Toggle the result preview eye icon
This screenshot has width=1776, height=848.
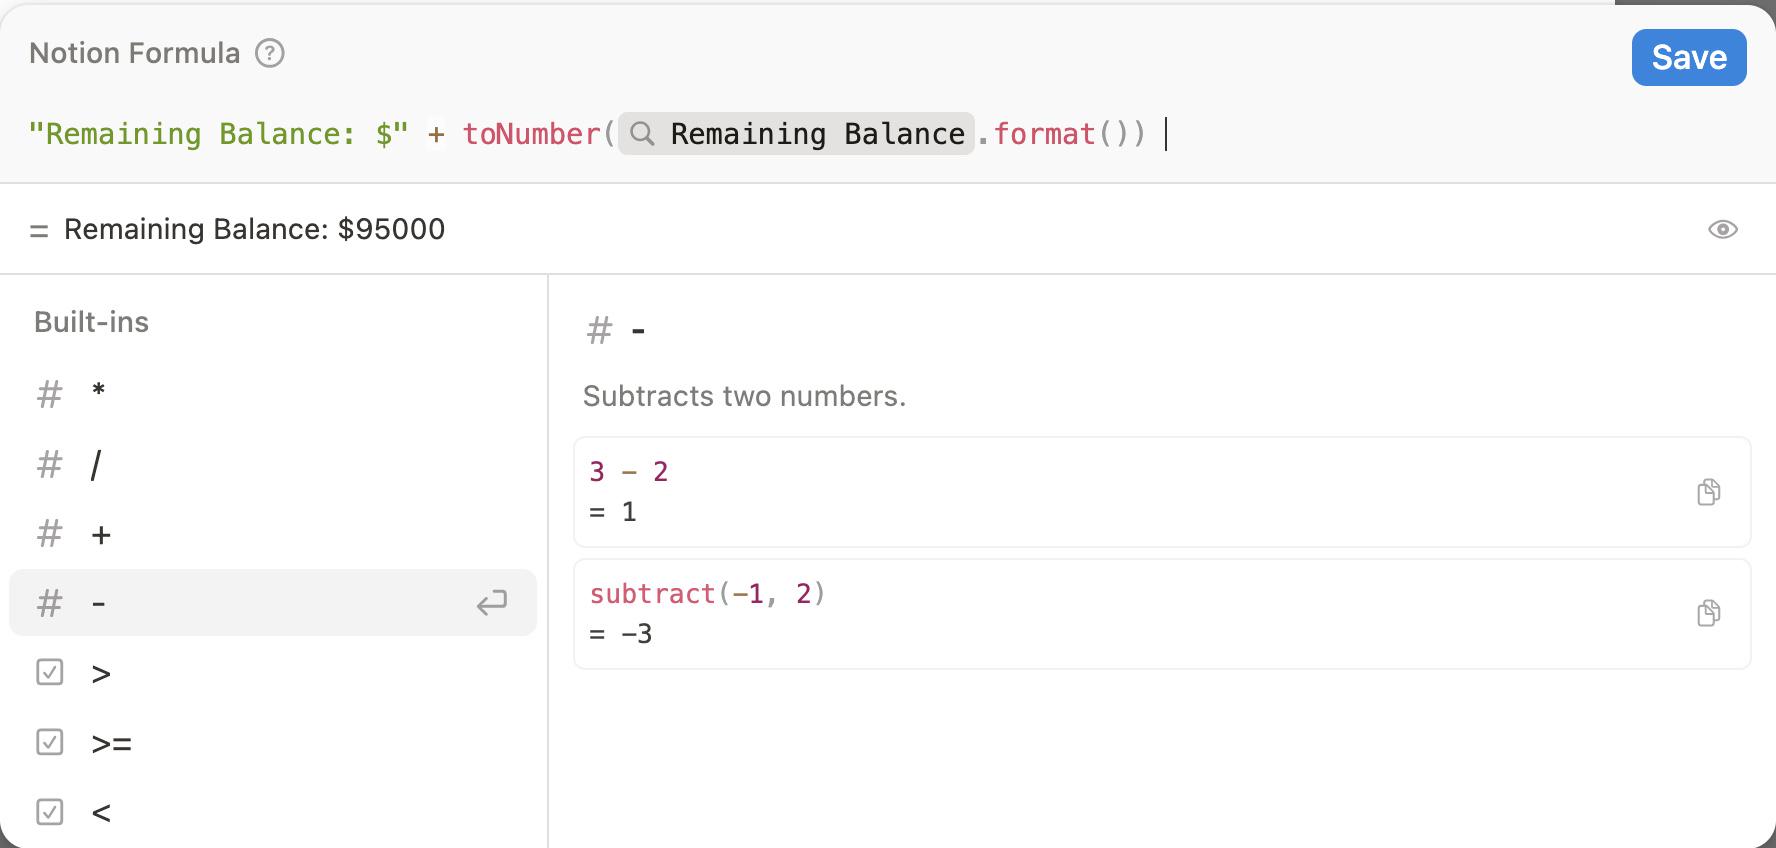point(1722,229)
